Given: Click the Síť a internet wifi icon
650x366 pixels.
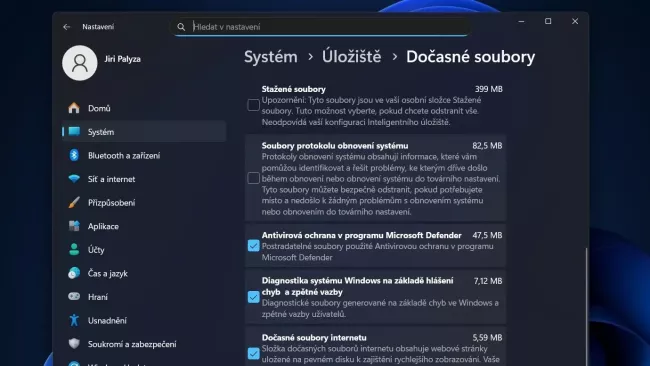Looking at the screenshot, I should (74, 179).
